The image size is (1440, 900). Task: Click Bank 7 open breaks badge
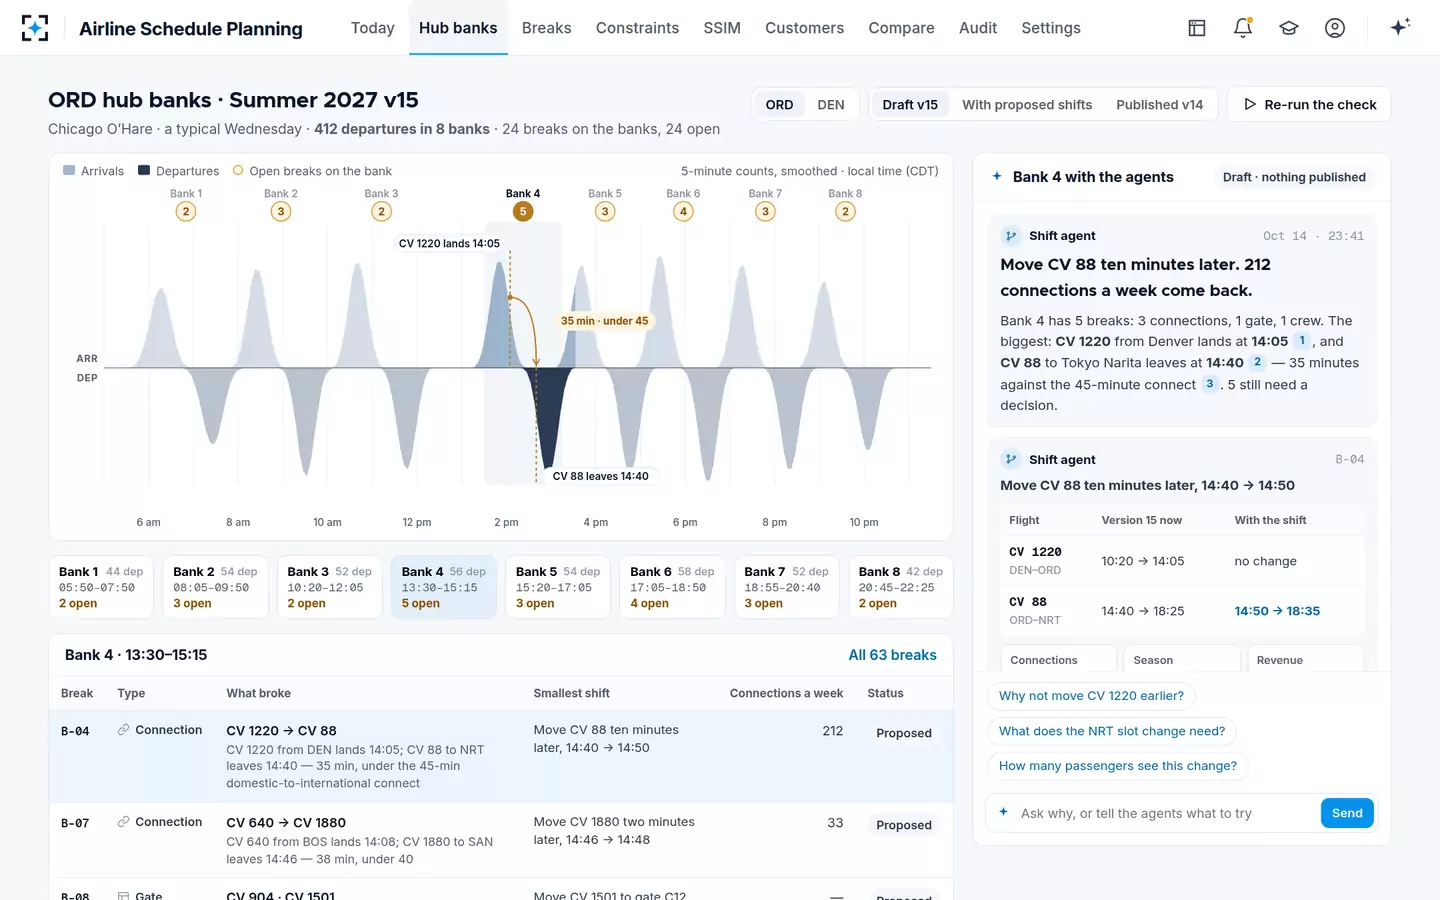click(x=765, y=211)
